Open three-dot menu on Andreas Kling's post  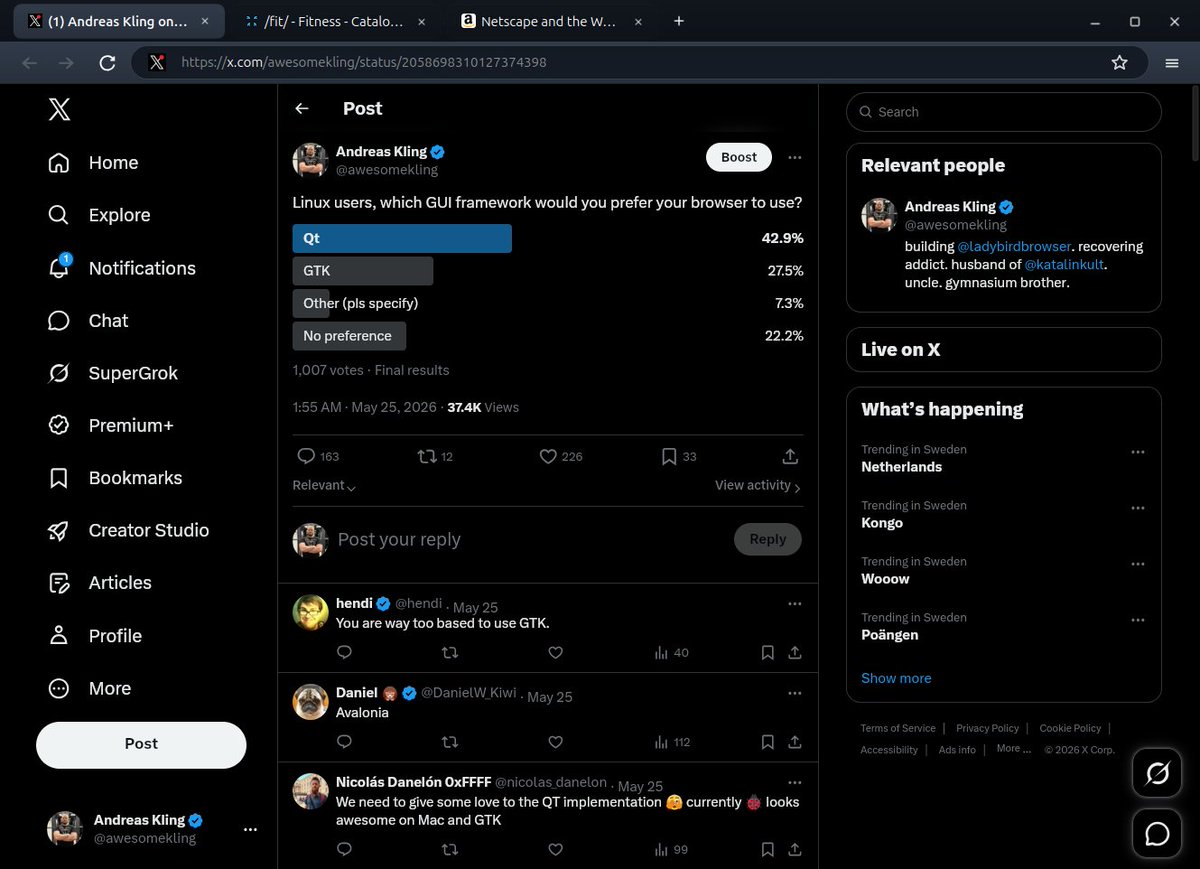(795, 157)
